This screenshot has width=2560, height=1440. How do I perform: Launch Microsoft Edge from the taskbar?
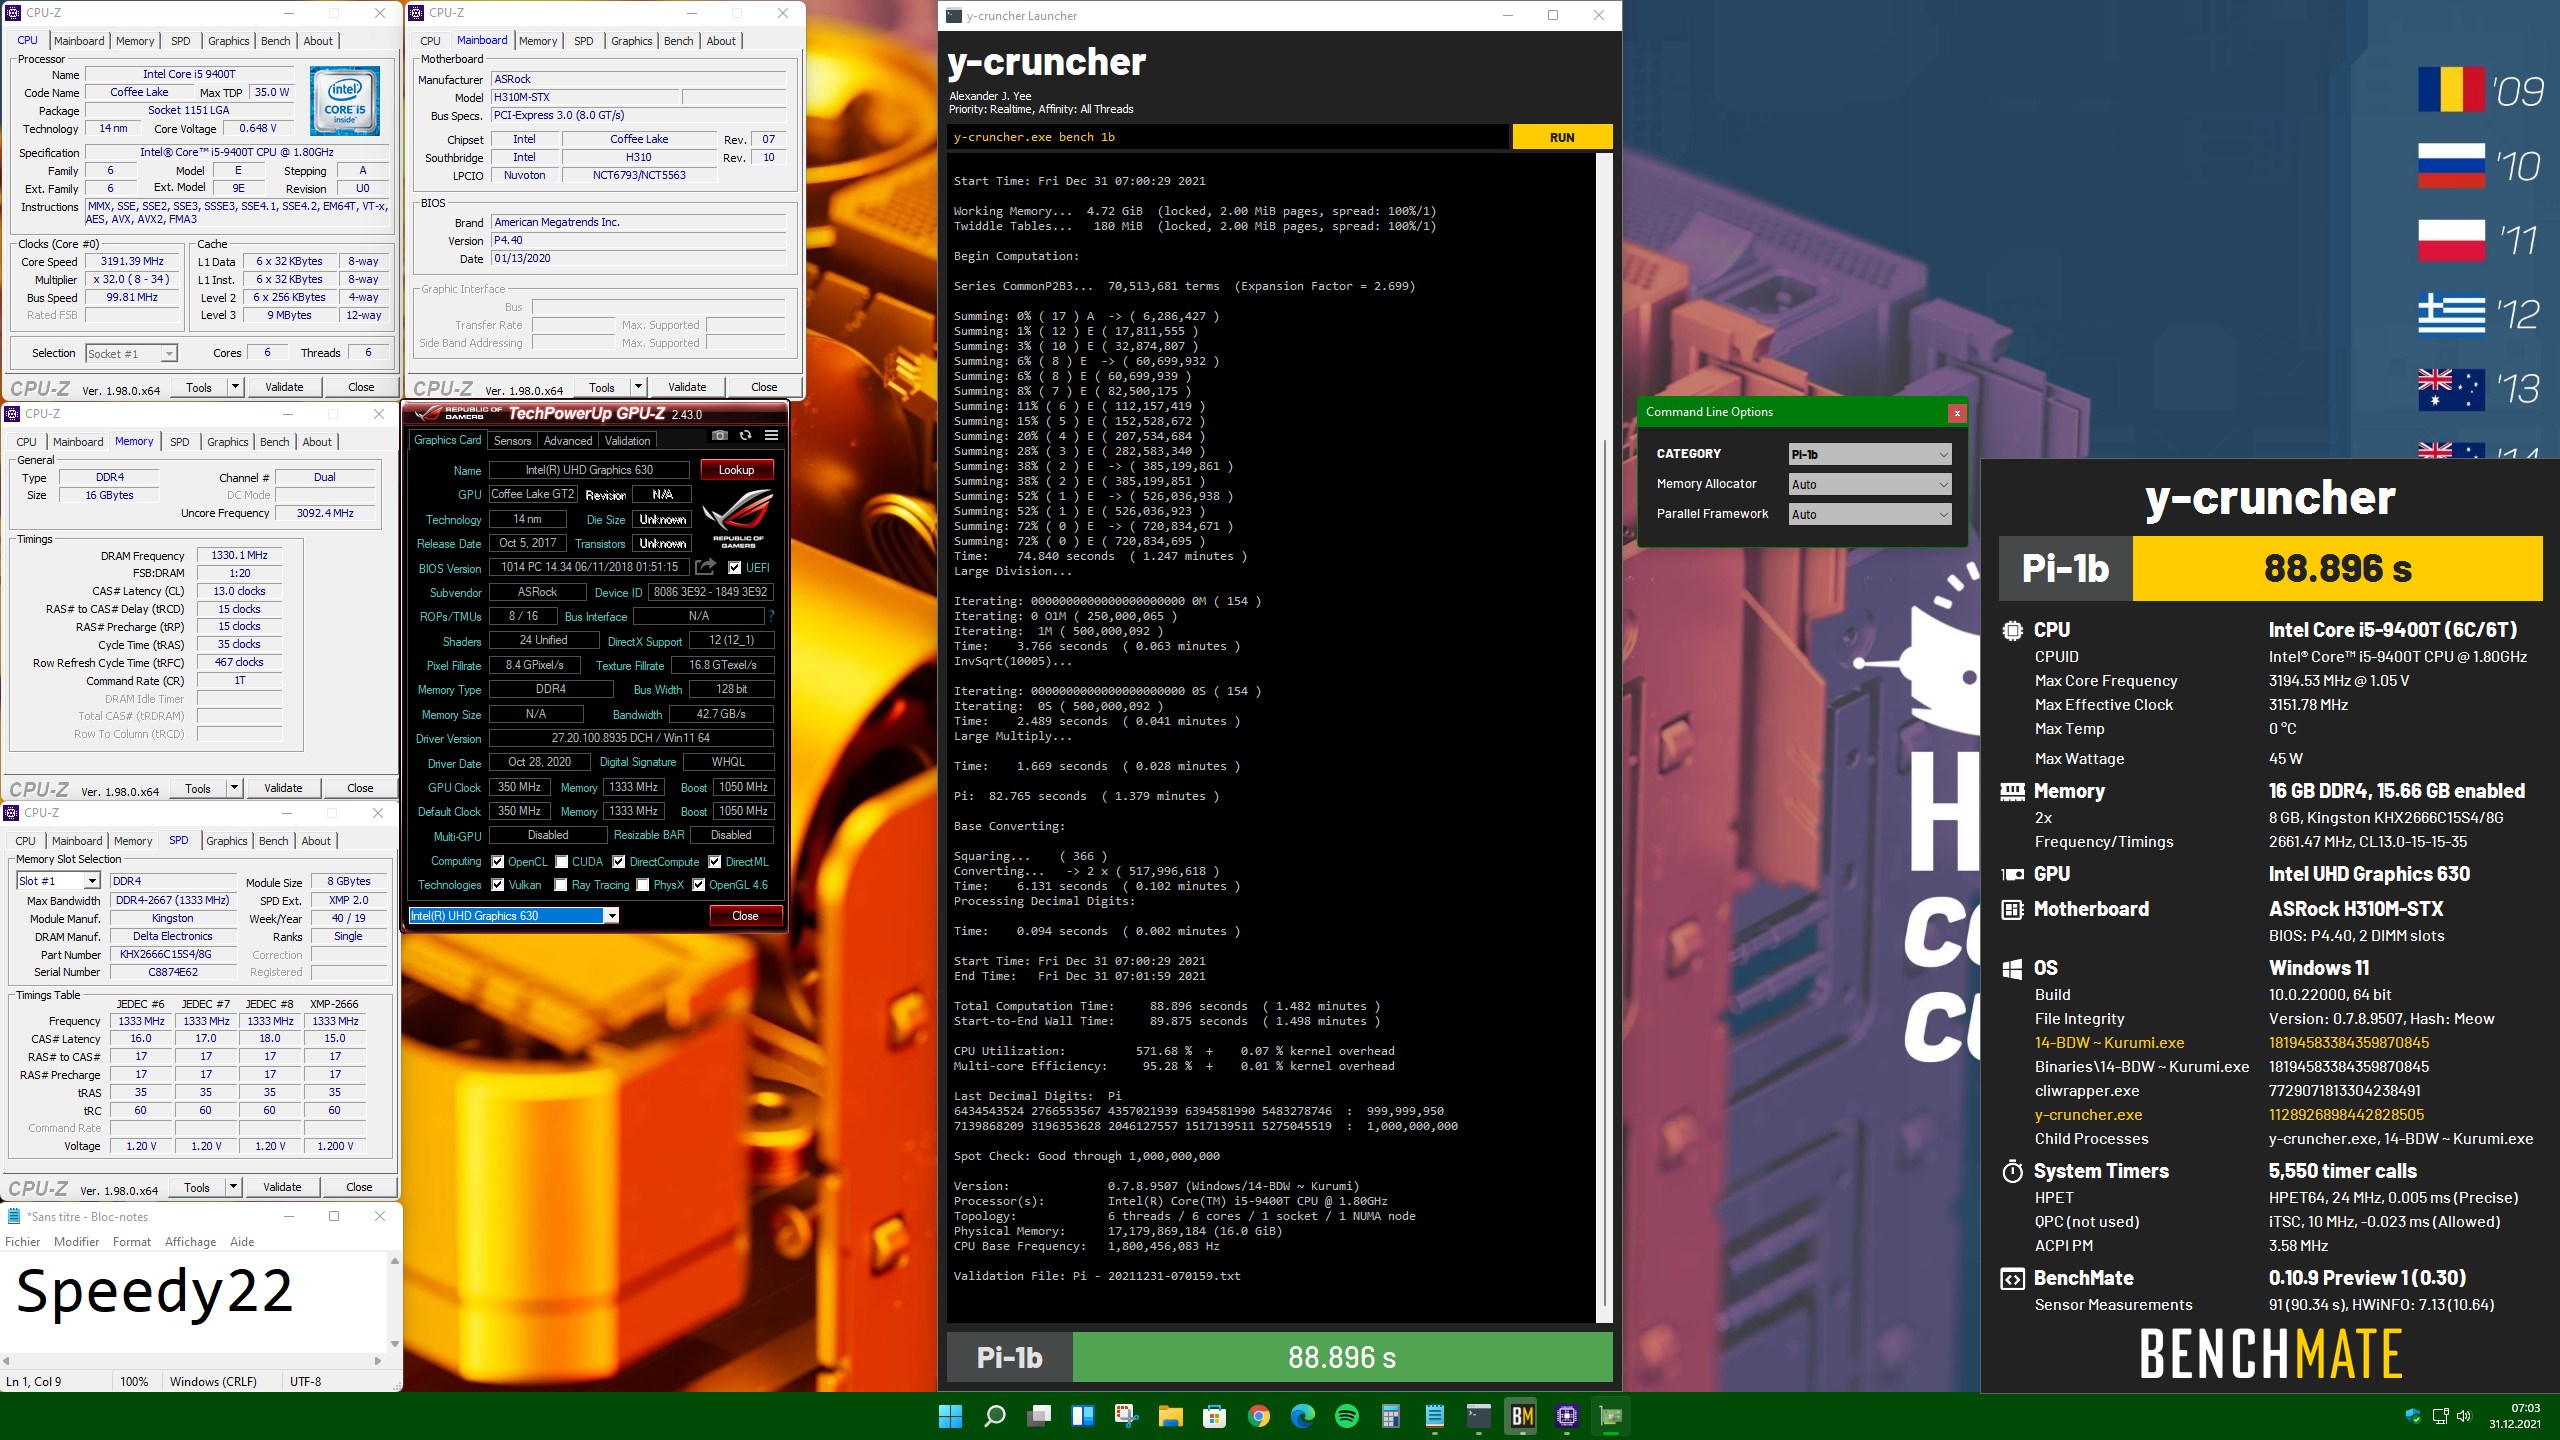[1303, 1416]
